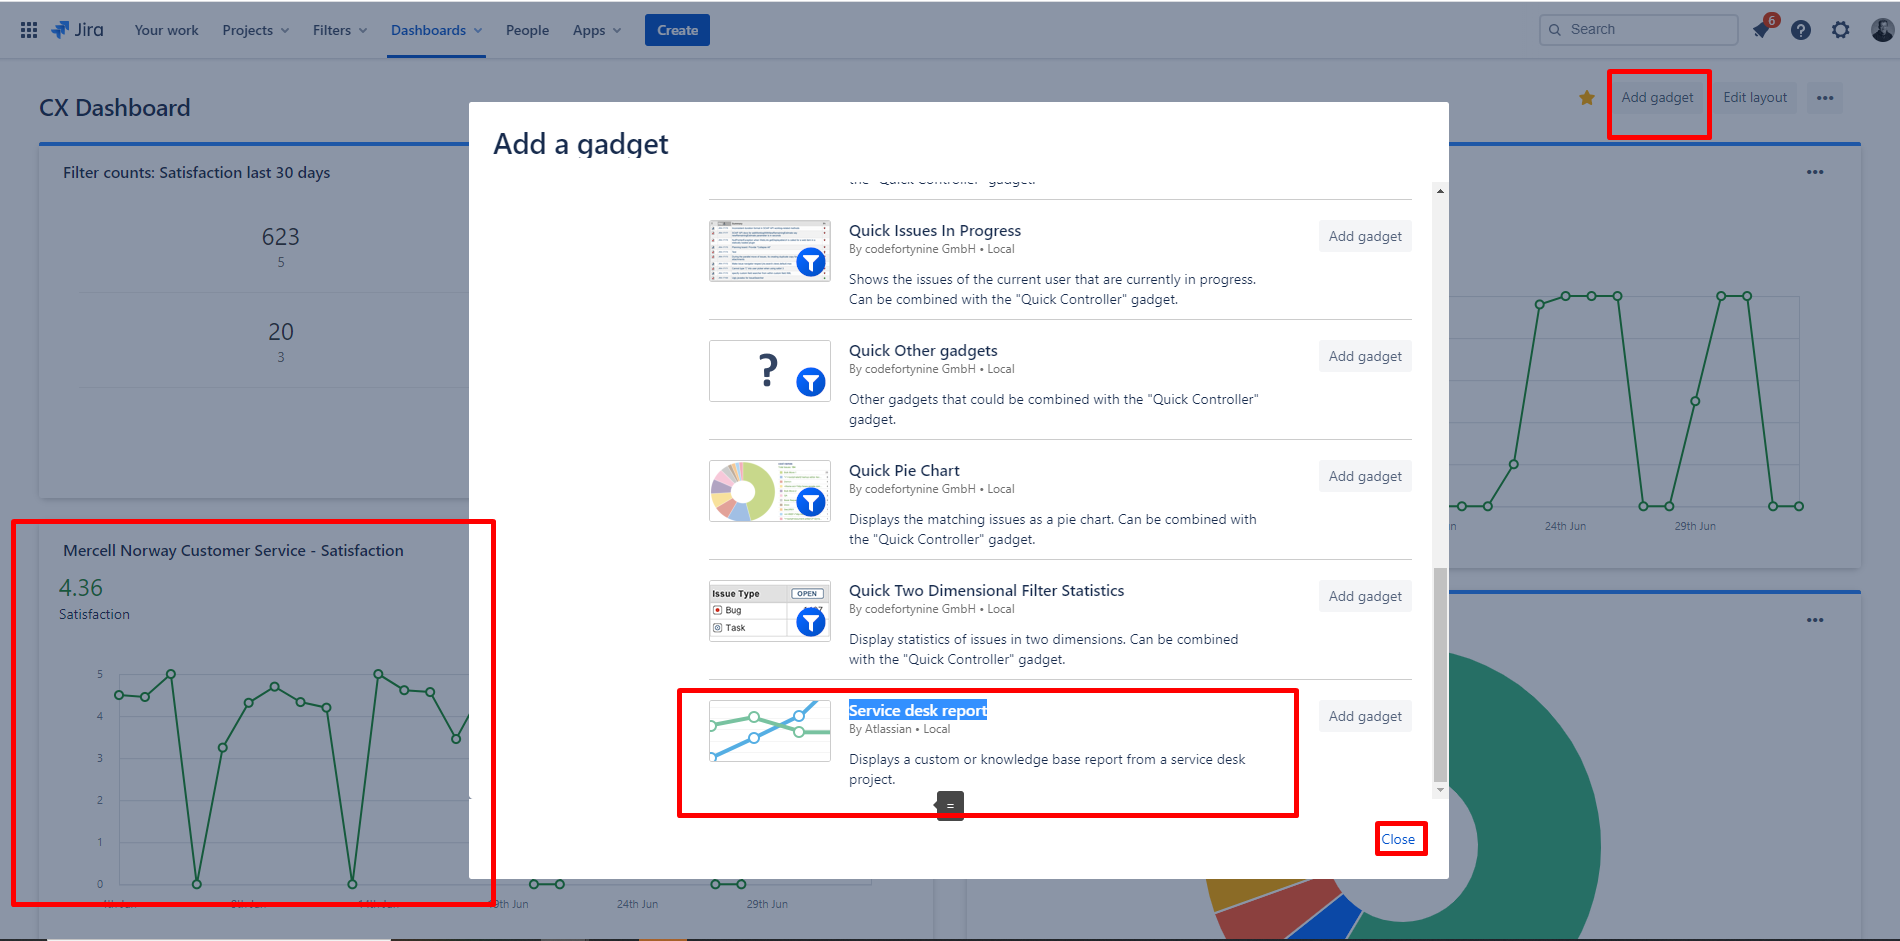Add the Service desk report gadget

(1364, 716)
